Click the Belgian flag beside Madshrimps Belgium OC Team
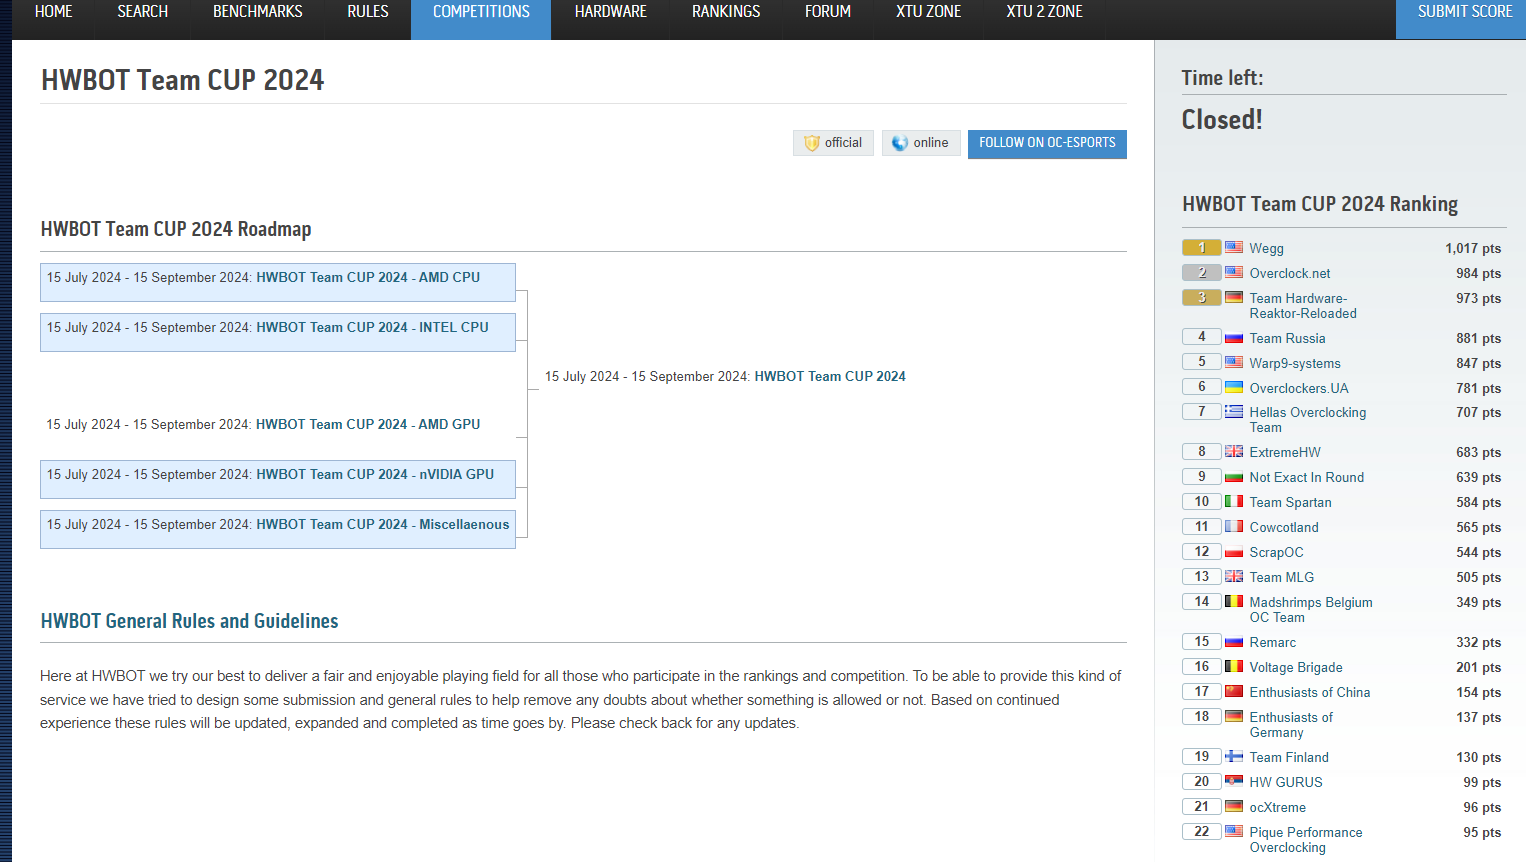1526x862 pixels. pyautogui.click(x=1234, y=601)
